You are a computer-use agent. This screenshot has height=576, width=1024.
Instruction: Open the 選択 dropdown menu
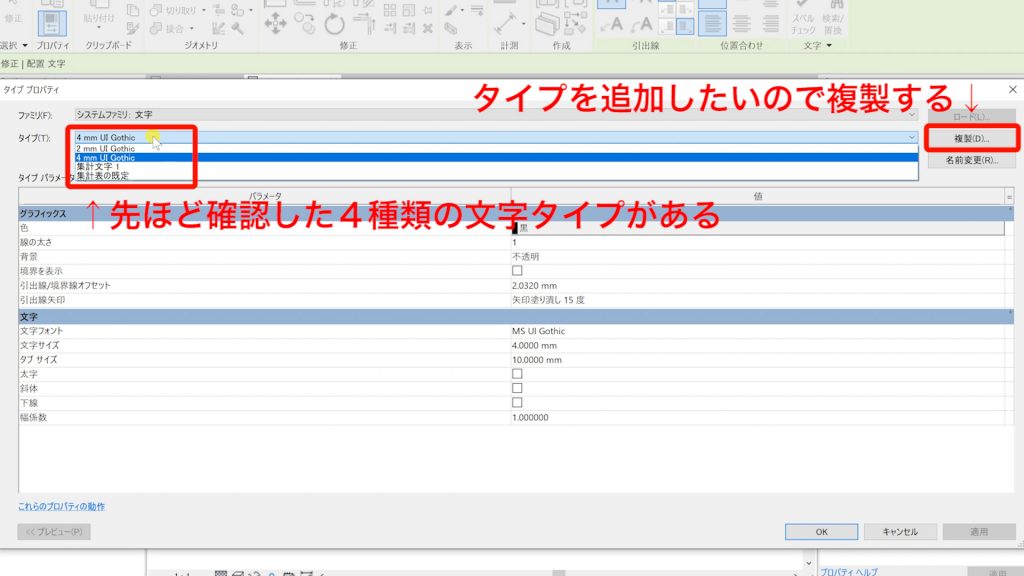[x=13, y=44]
